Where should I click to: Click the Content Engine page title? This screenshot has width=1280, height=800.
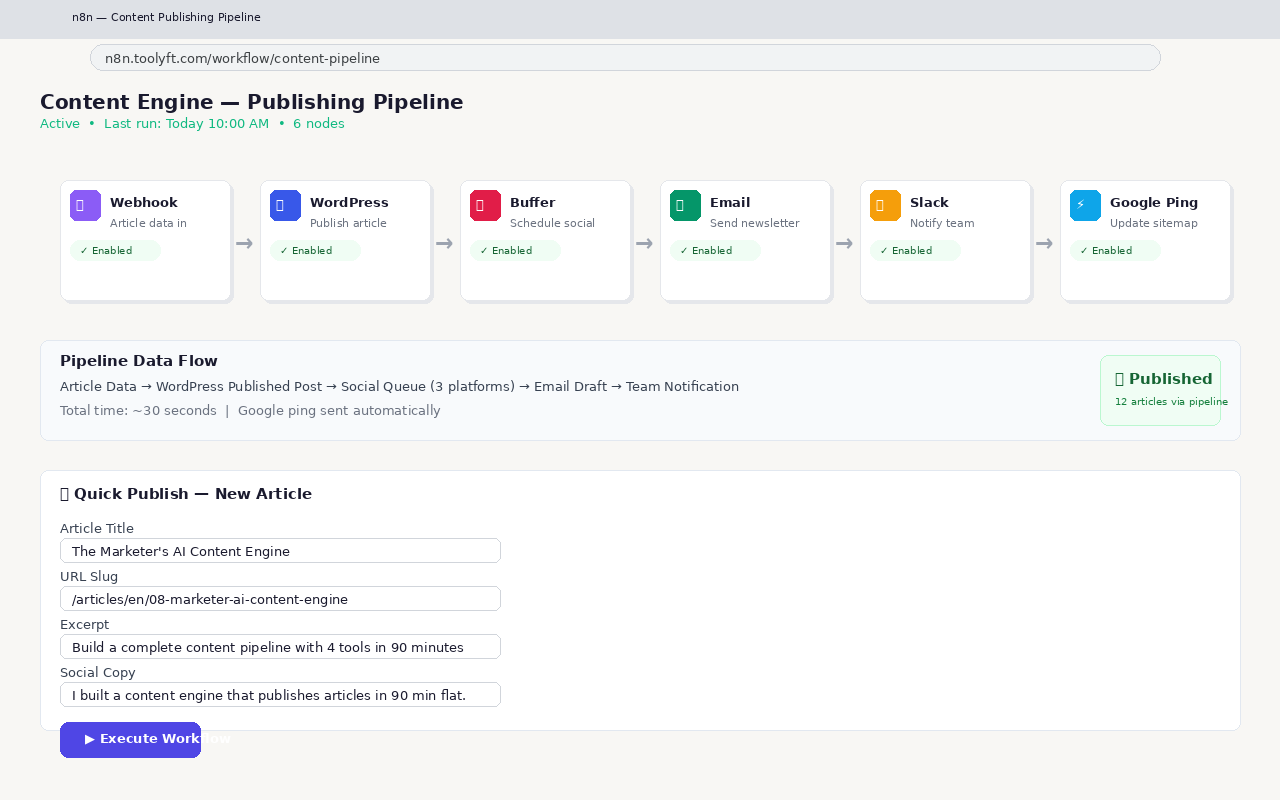252,102
